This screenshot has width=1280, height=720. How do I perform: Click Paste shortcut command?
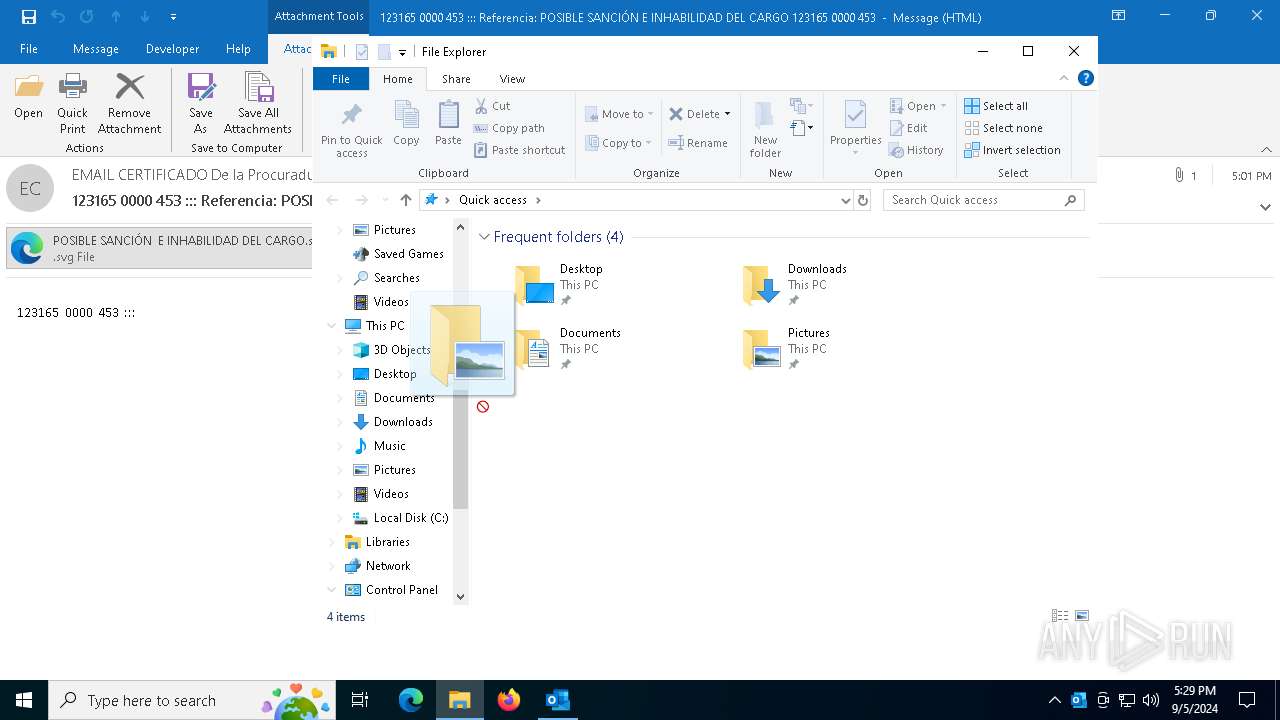[520, 150]
